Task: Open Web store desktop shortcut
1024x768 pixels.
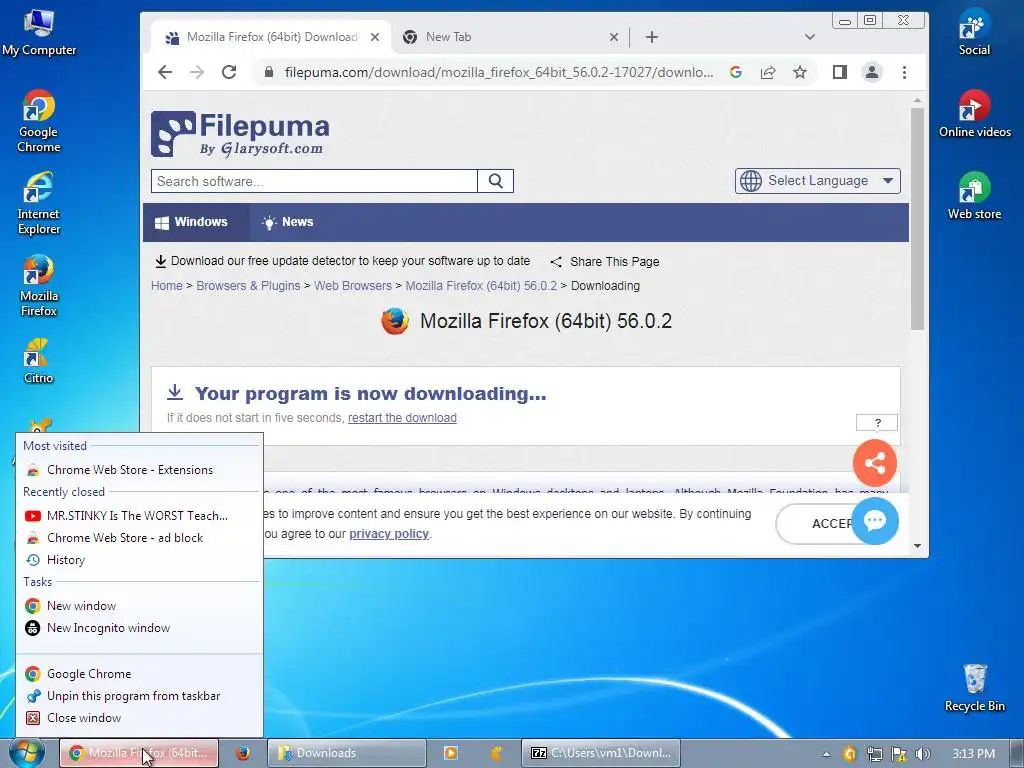Action: 974,197
